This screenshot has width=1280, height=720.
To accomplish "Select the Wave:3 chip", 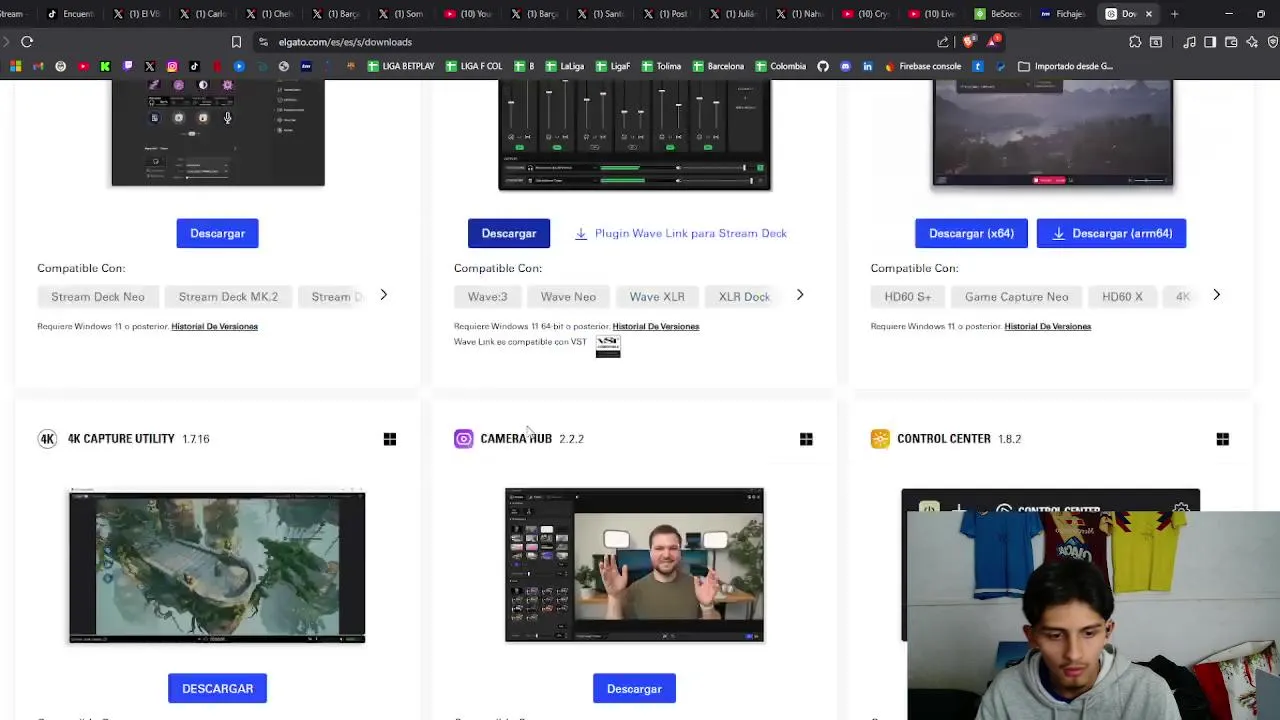I will (x=487, y=296).
